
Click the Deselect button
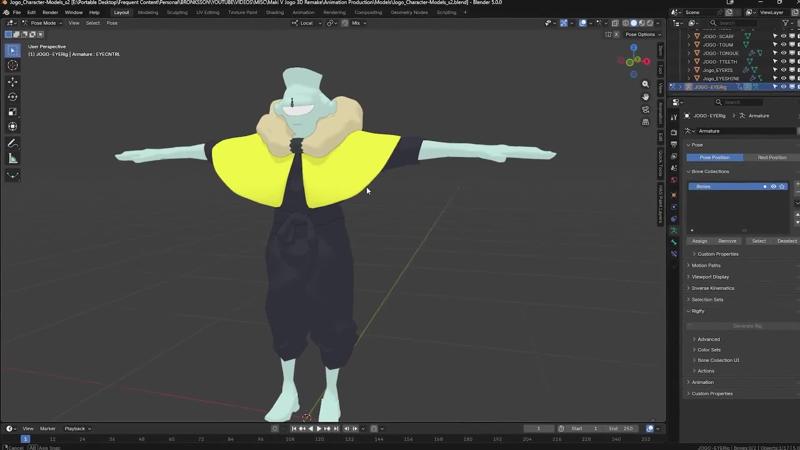[786, 241]
